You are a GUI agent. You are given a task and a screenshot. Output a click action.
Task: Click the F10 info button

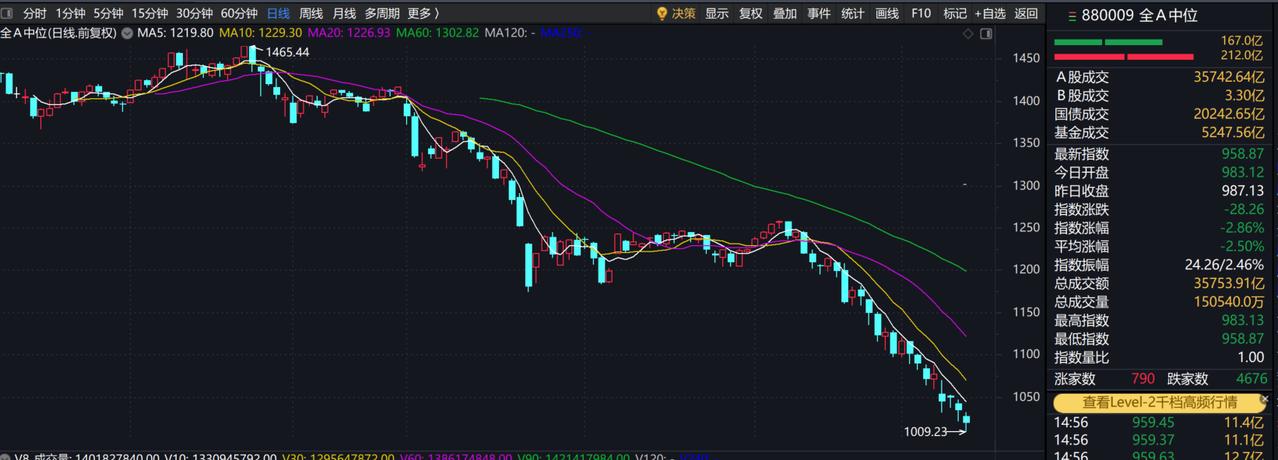pyautogui.click(x=921, y=14)
